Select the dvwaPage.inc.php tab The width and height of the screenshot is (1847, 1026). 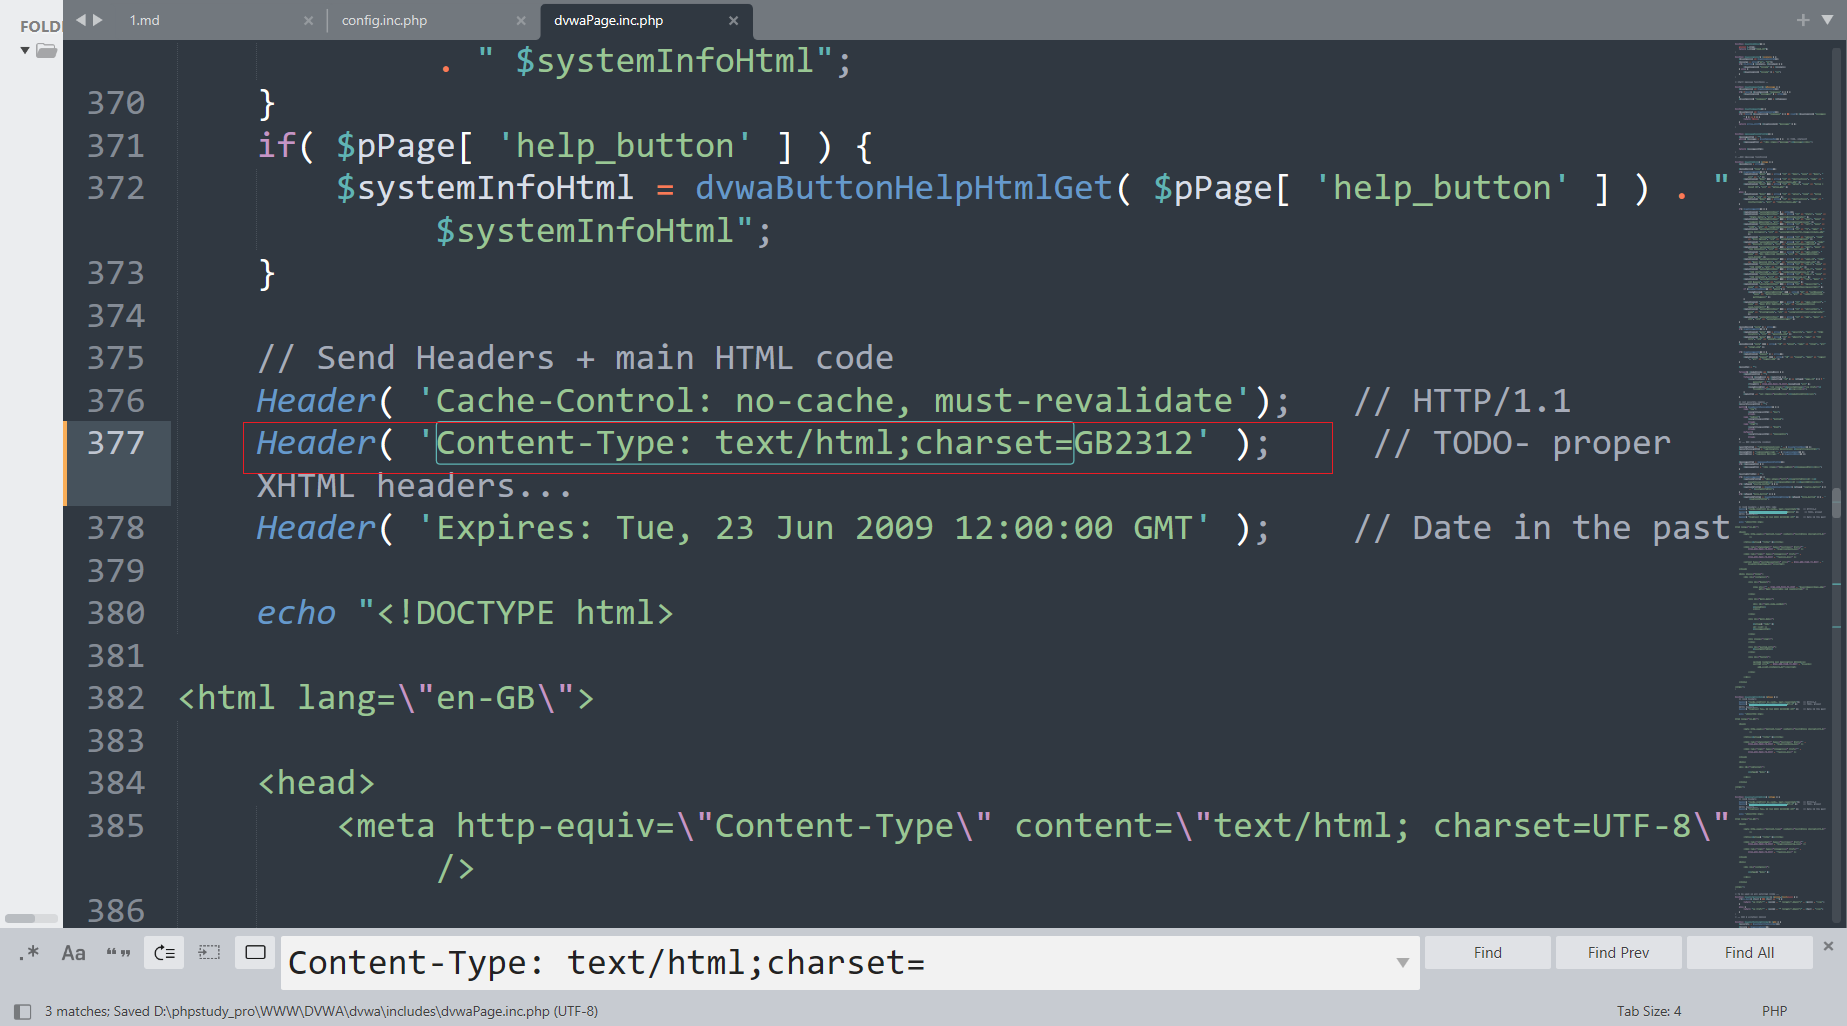click(608, 20)
